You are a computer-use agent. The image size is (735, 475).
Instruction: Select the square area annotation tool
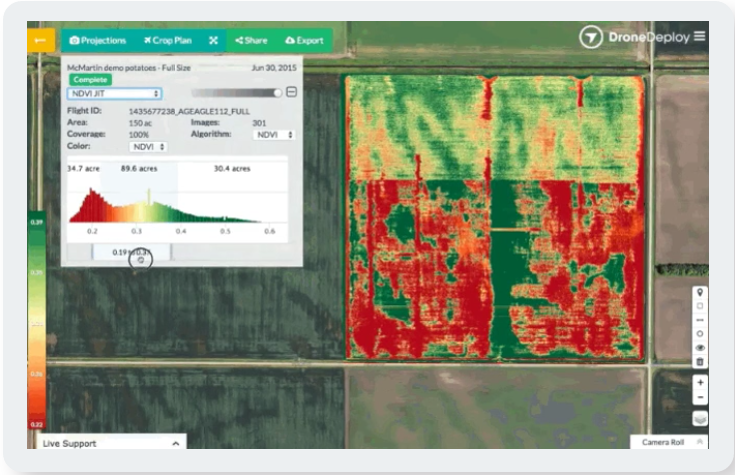(x=699, y=306)
